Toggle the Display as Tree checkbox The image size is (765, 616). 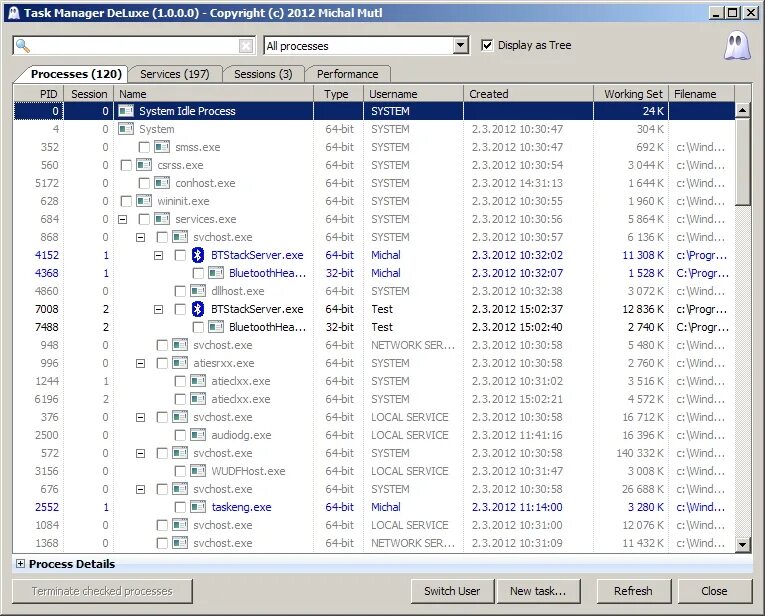pos(487,45)
